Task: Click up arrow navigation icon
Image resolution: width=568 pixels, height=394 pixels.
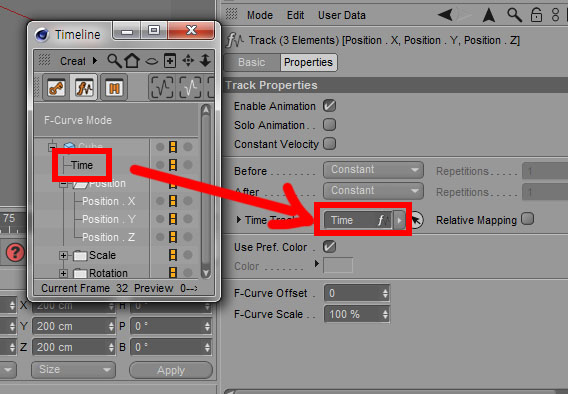Action: (489, 15)
